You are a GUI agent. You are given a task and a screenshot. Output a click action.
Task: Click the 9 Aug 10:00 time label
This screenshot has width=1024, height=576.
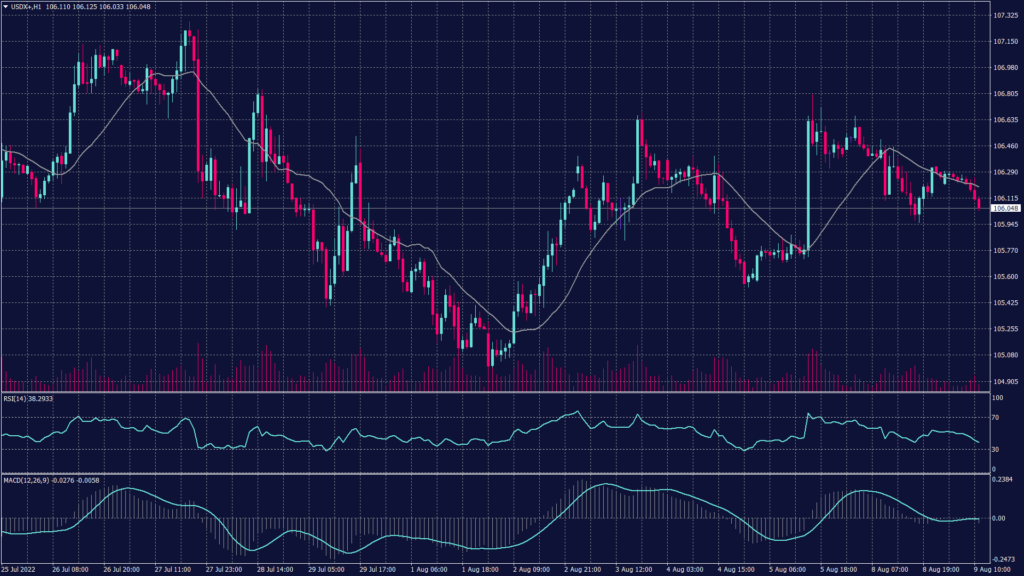click(995, 569)
